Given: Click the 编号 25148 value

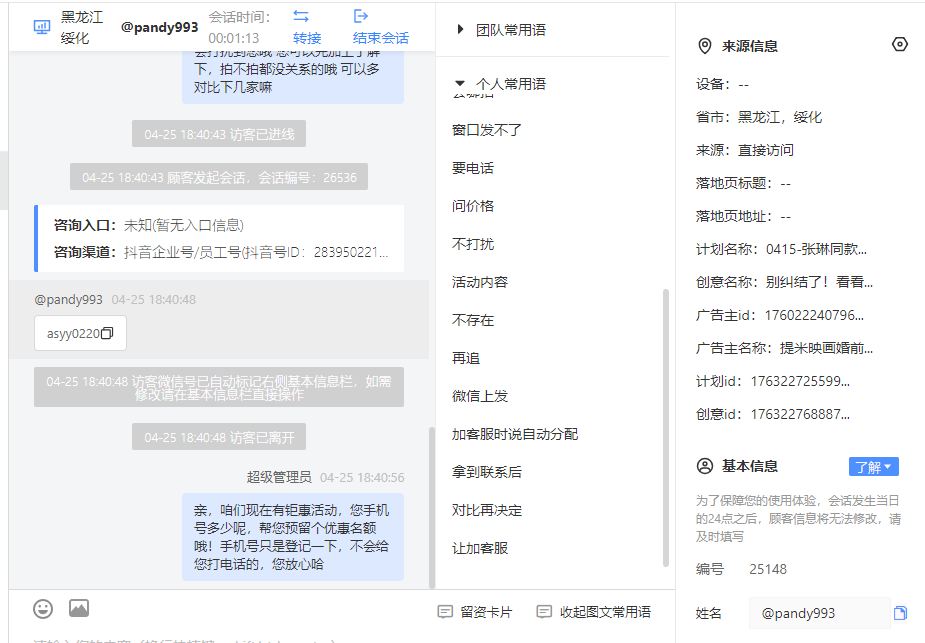Looking at the screenshot, I should pos(768,569).
